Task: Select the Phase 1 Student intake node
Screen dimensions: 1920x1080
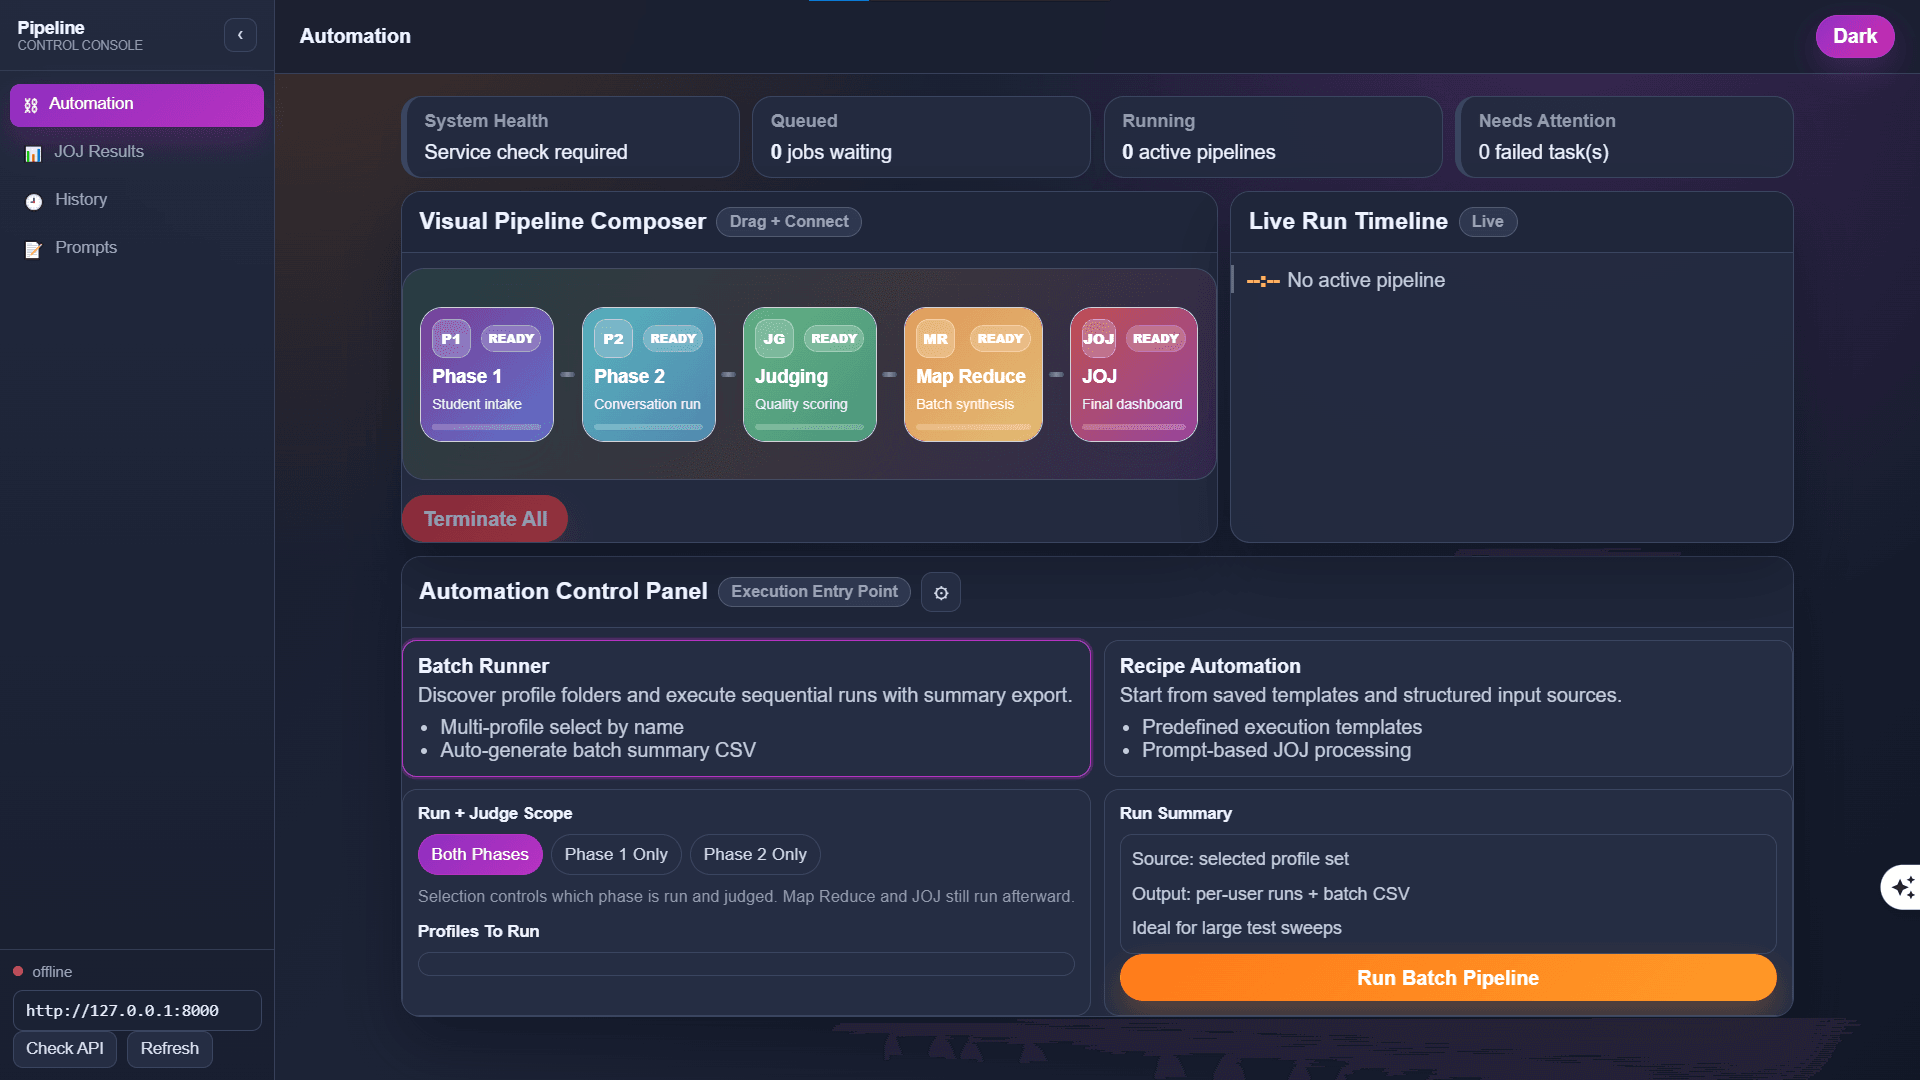Action: (x=487, y=374)
